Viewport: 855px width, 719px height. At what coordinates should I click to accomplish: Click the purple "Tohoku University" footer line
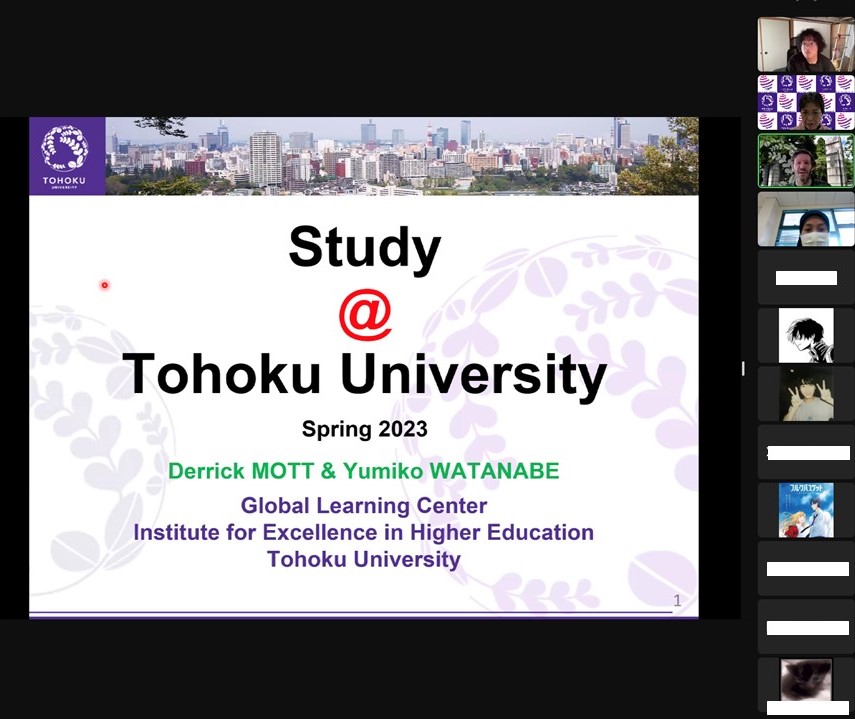point(364,559)
